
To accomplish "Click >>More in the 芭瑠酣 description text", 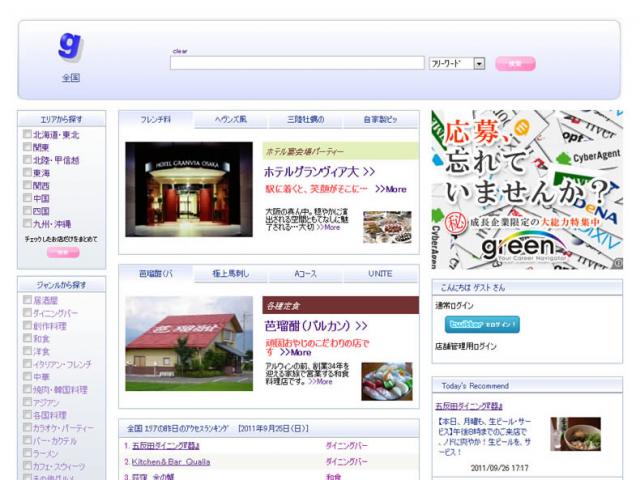I will [321, 382].
